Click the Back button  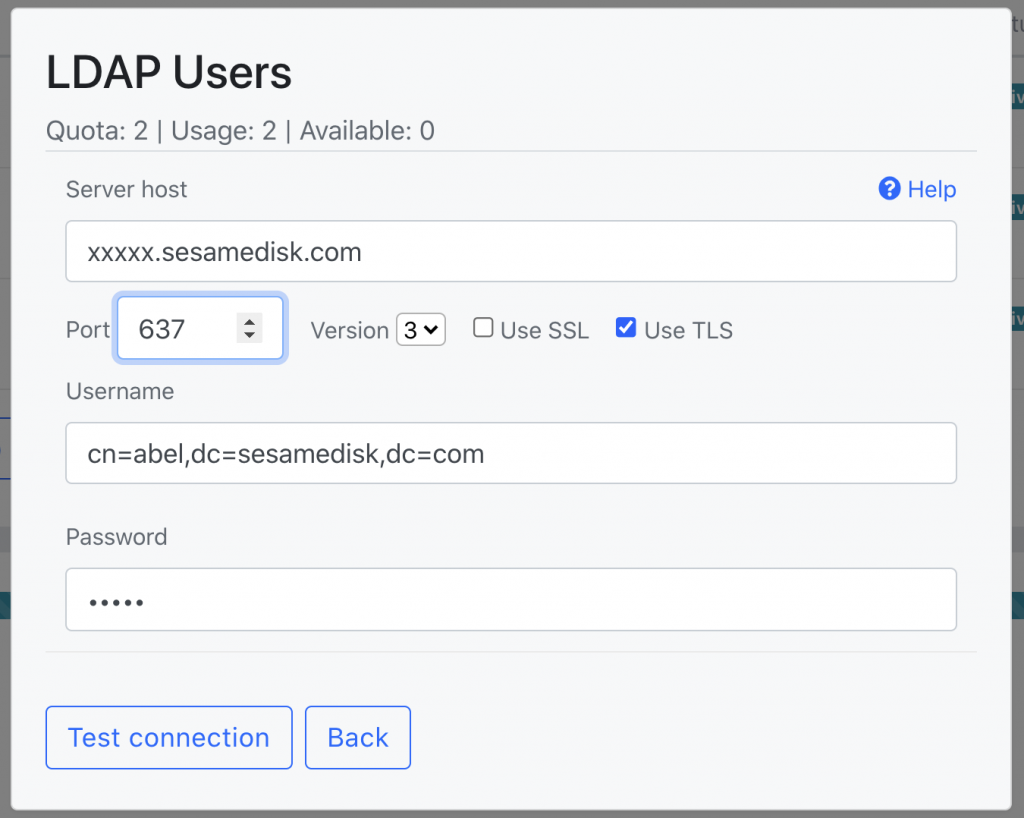click(x=358, y=738)
